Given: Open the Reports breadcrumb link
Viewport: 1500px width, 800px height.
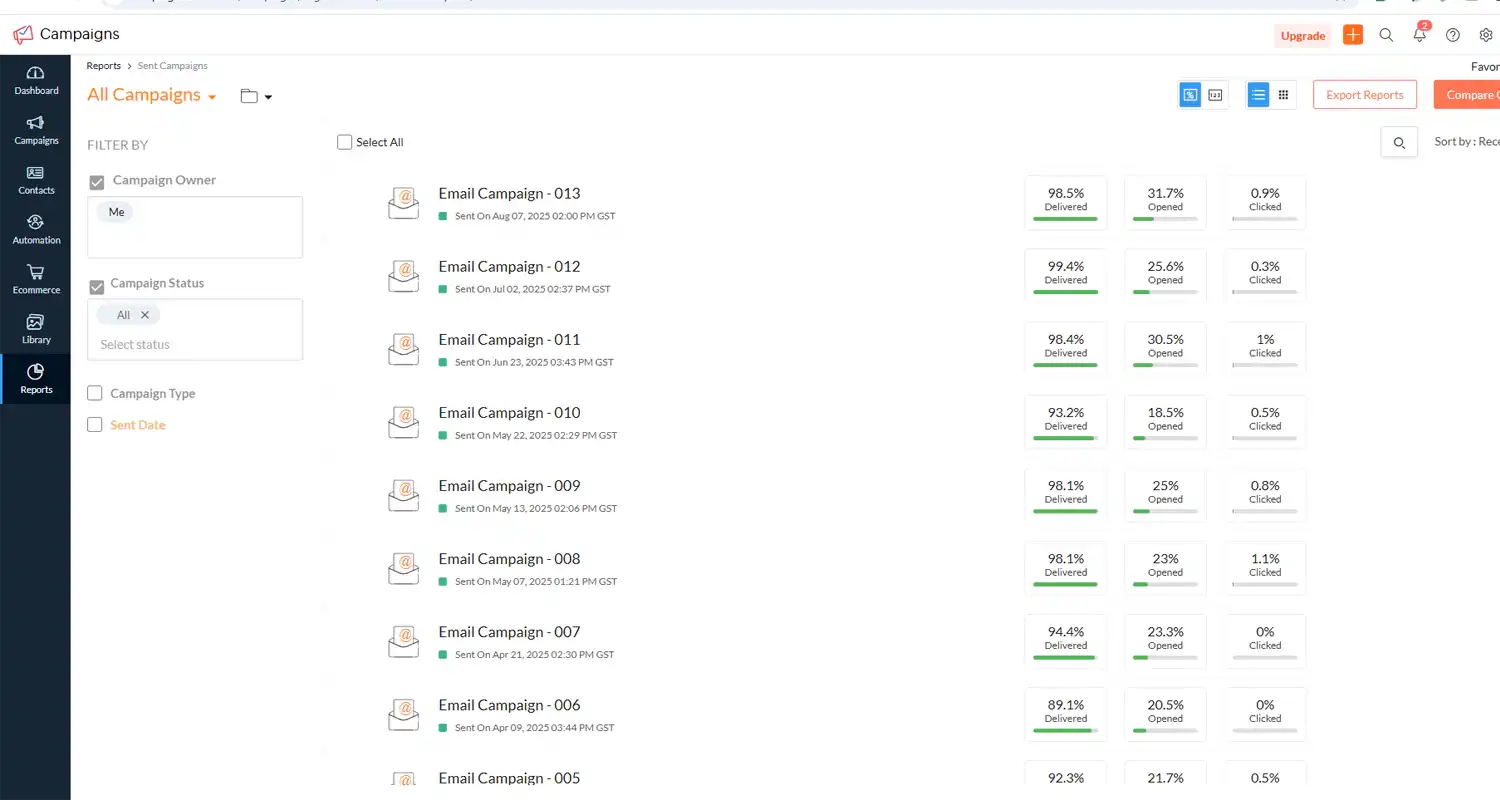Looking at the screenshot, I should tap(103, 65).
